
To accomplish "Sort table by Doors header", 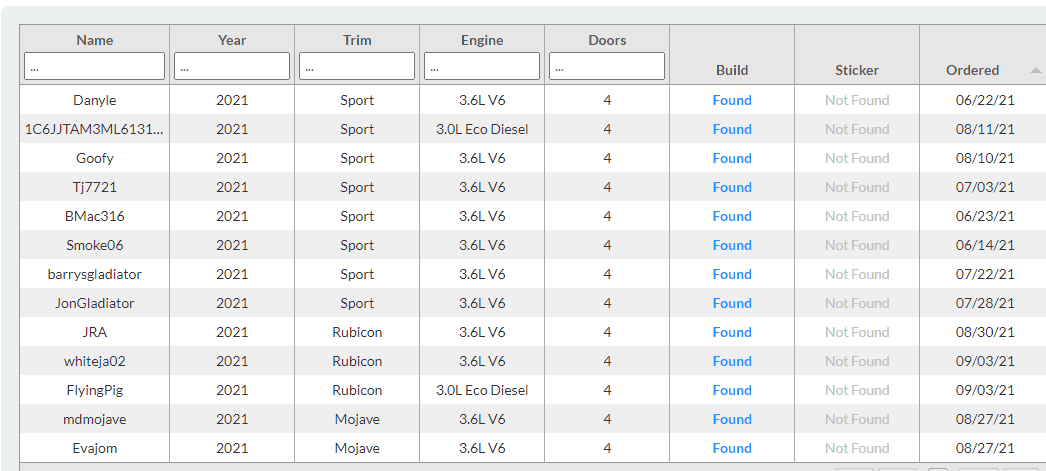I will pyautogui.click(x=607, y=40).
